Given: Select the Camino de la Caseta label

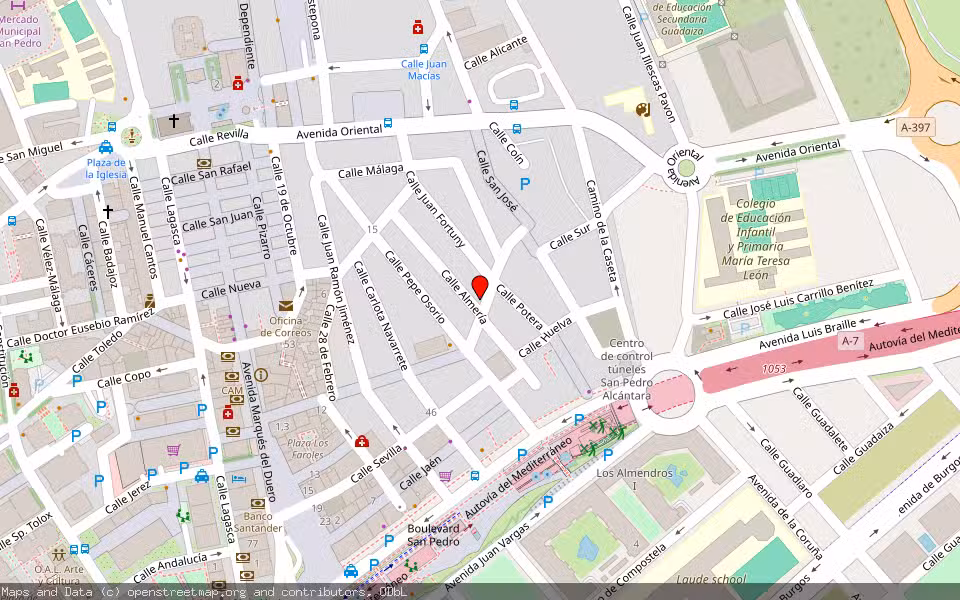Looking at the screenshot, I should (x=600, y=231).
